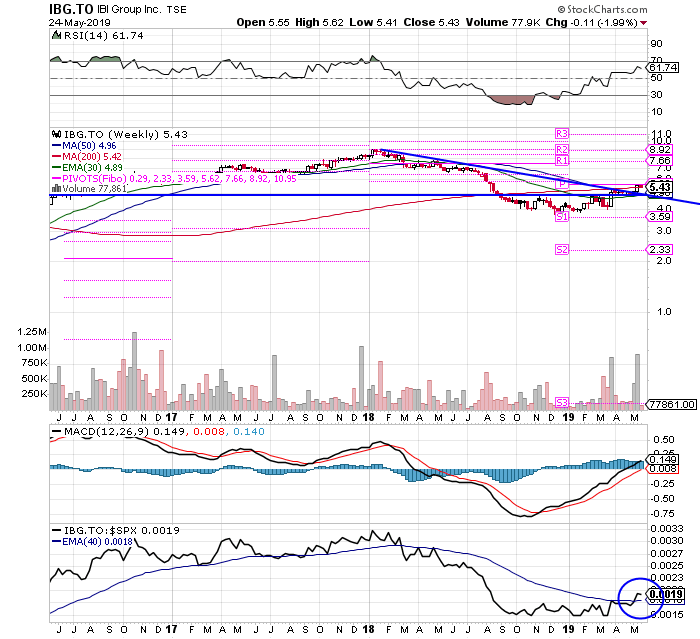This screenshot has height=639, width=700.
Task: Click the 19 year marker on bottom axis
Action: click(568, 630)
